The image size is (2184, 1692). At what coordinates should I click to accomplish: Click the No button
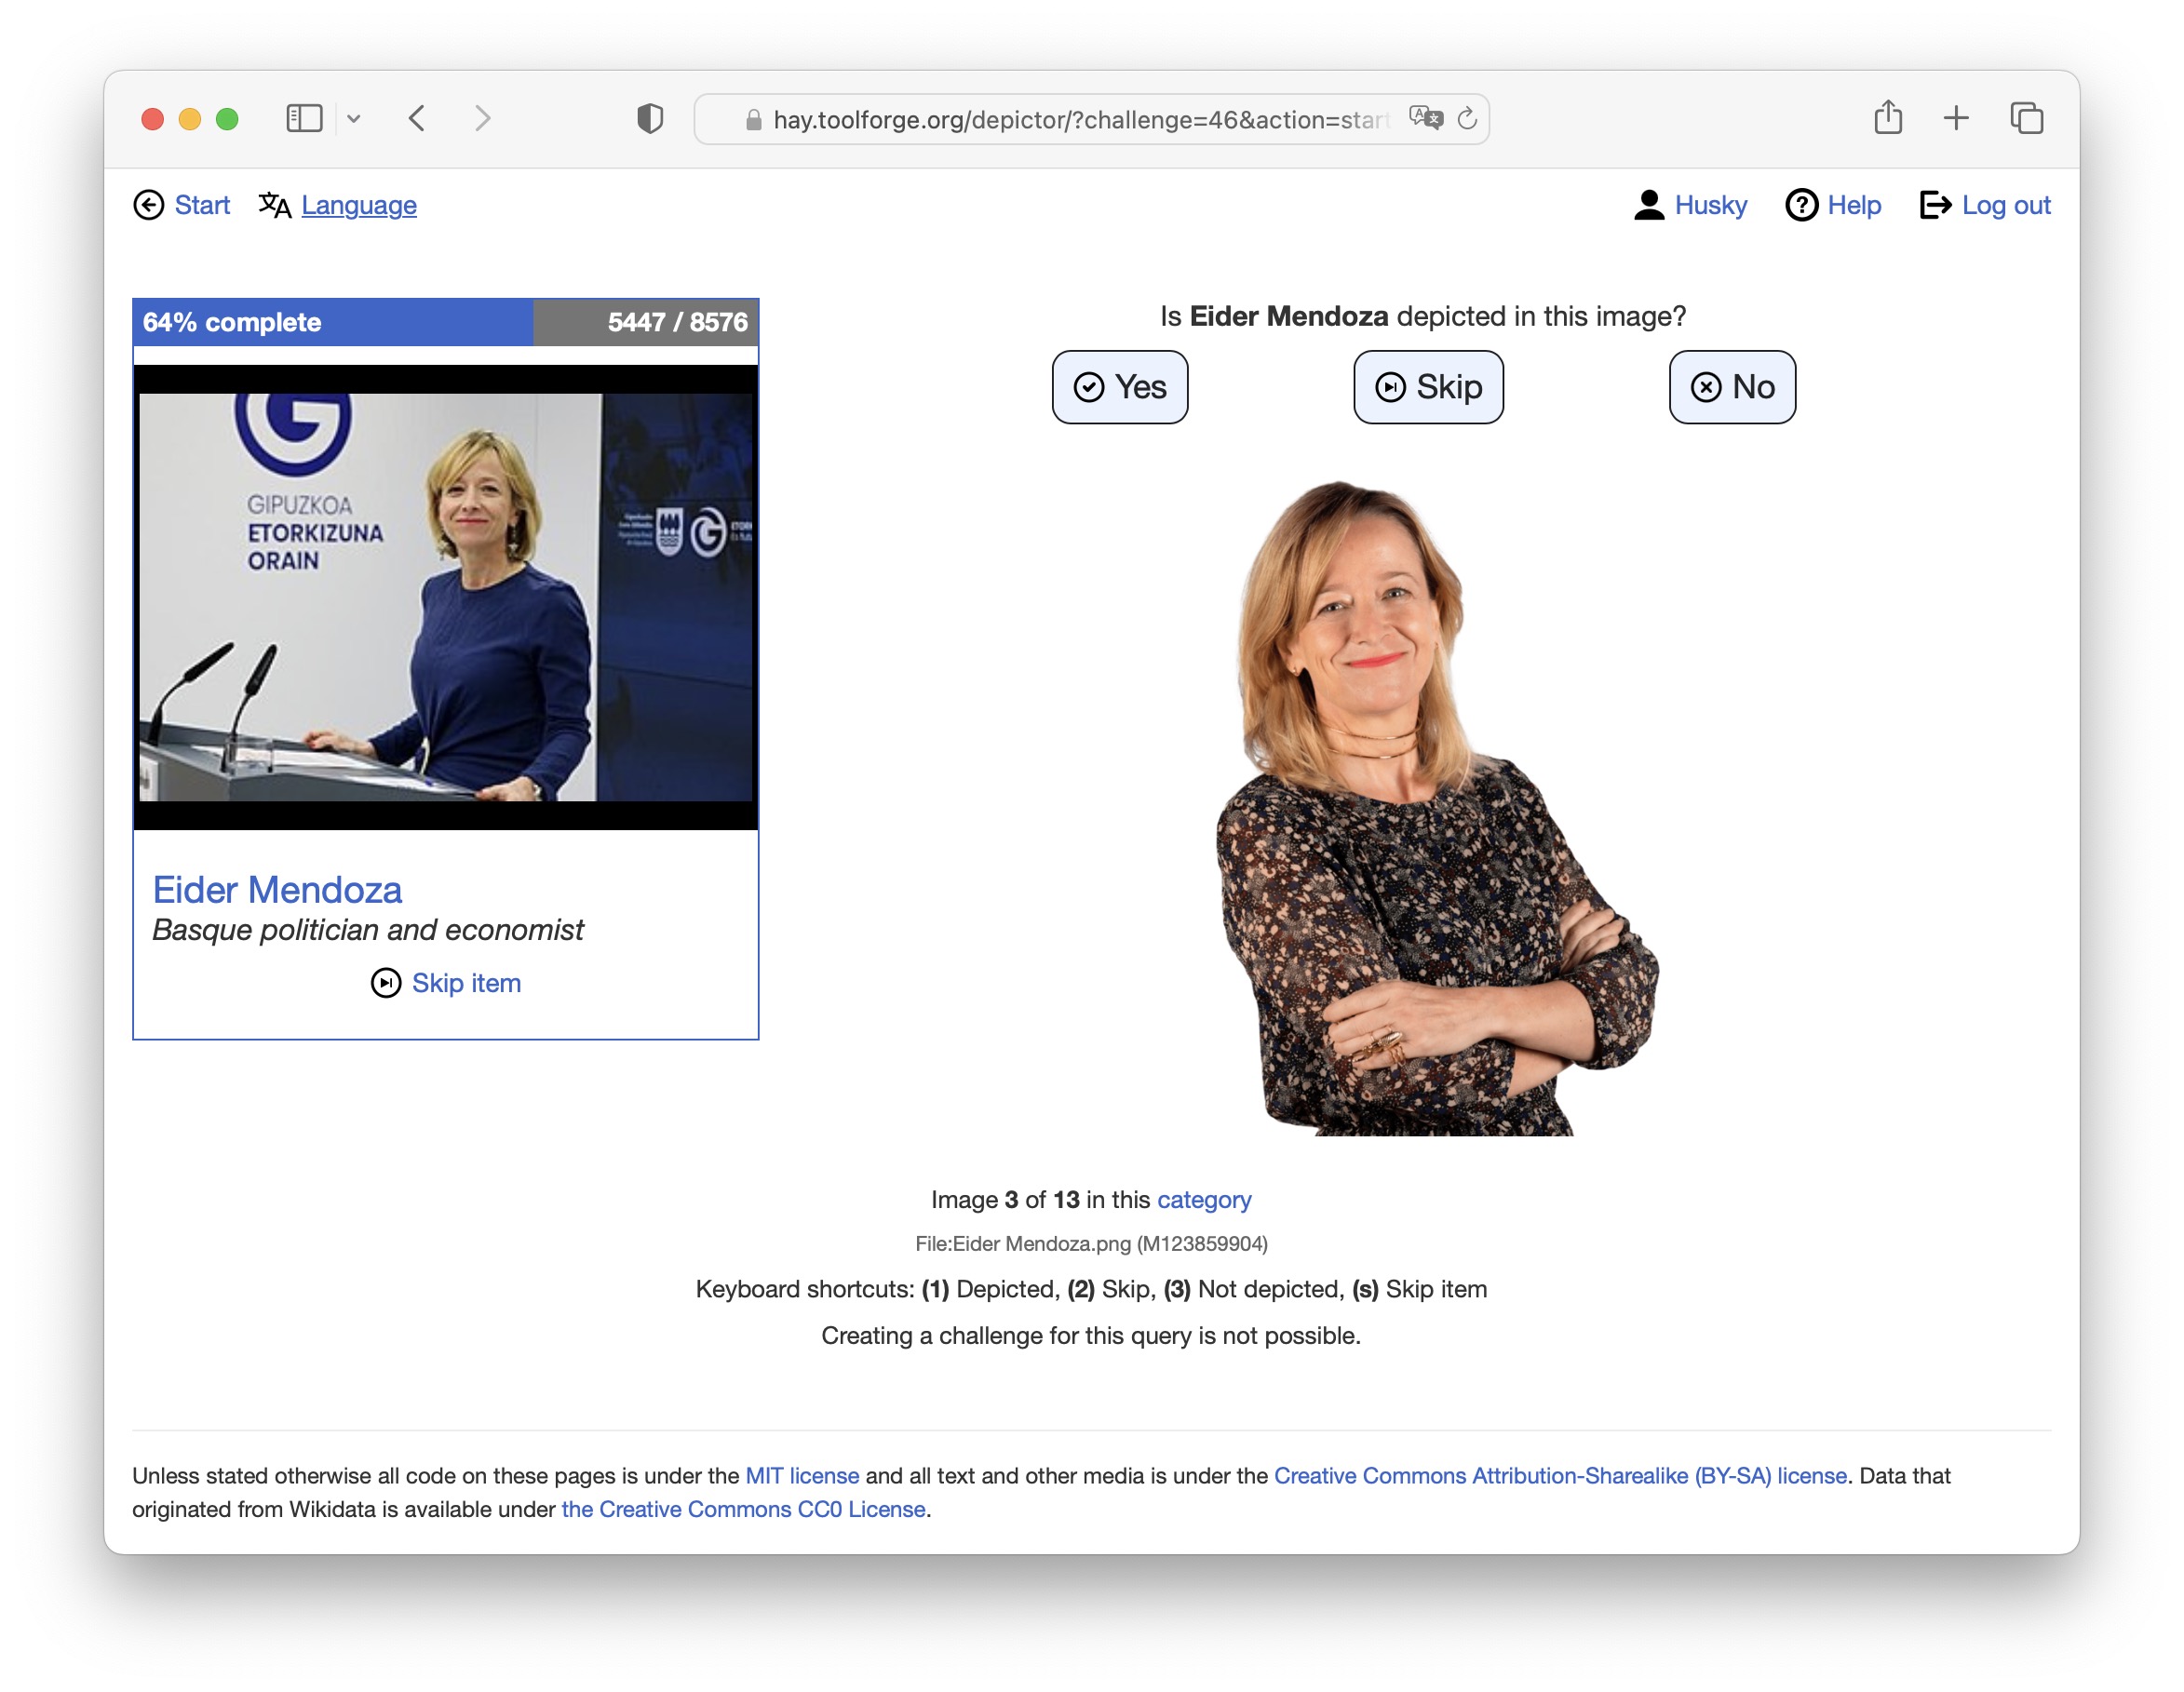click(x=1733, y=387)
